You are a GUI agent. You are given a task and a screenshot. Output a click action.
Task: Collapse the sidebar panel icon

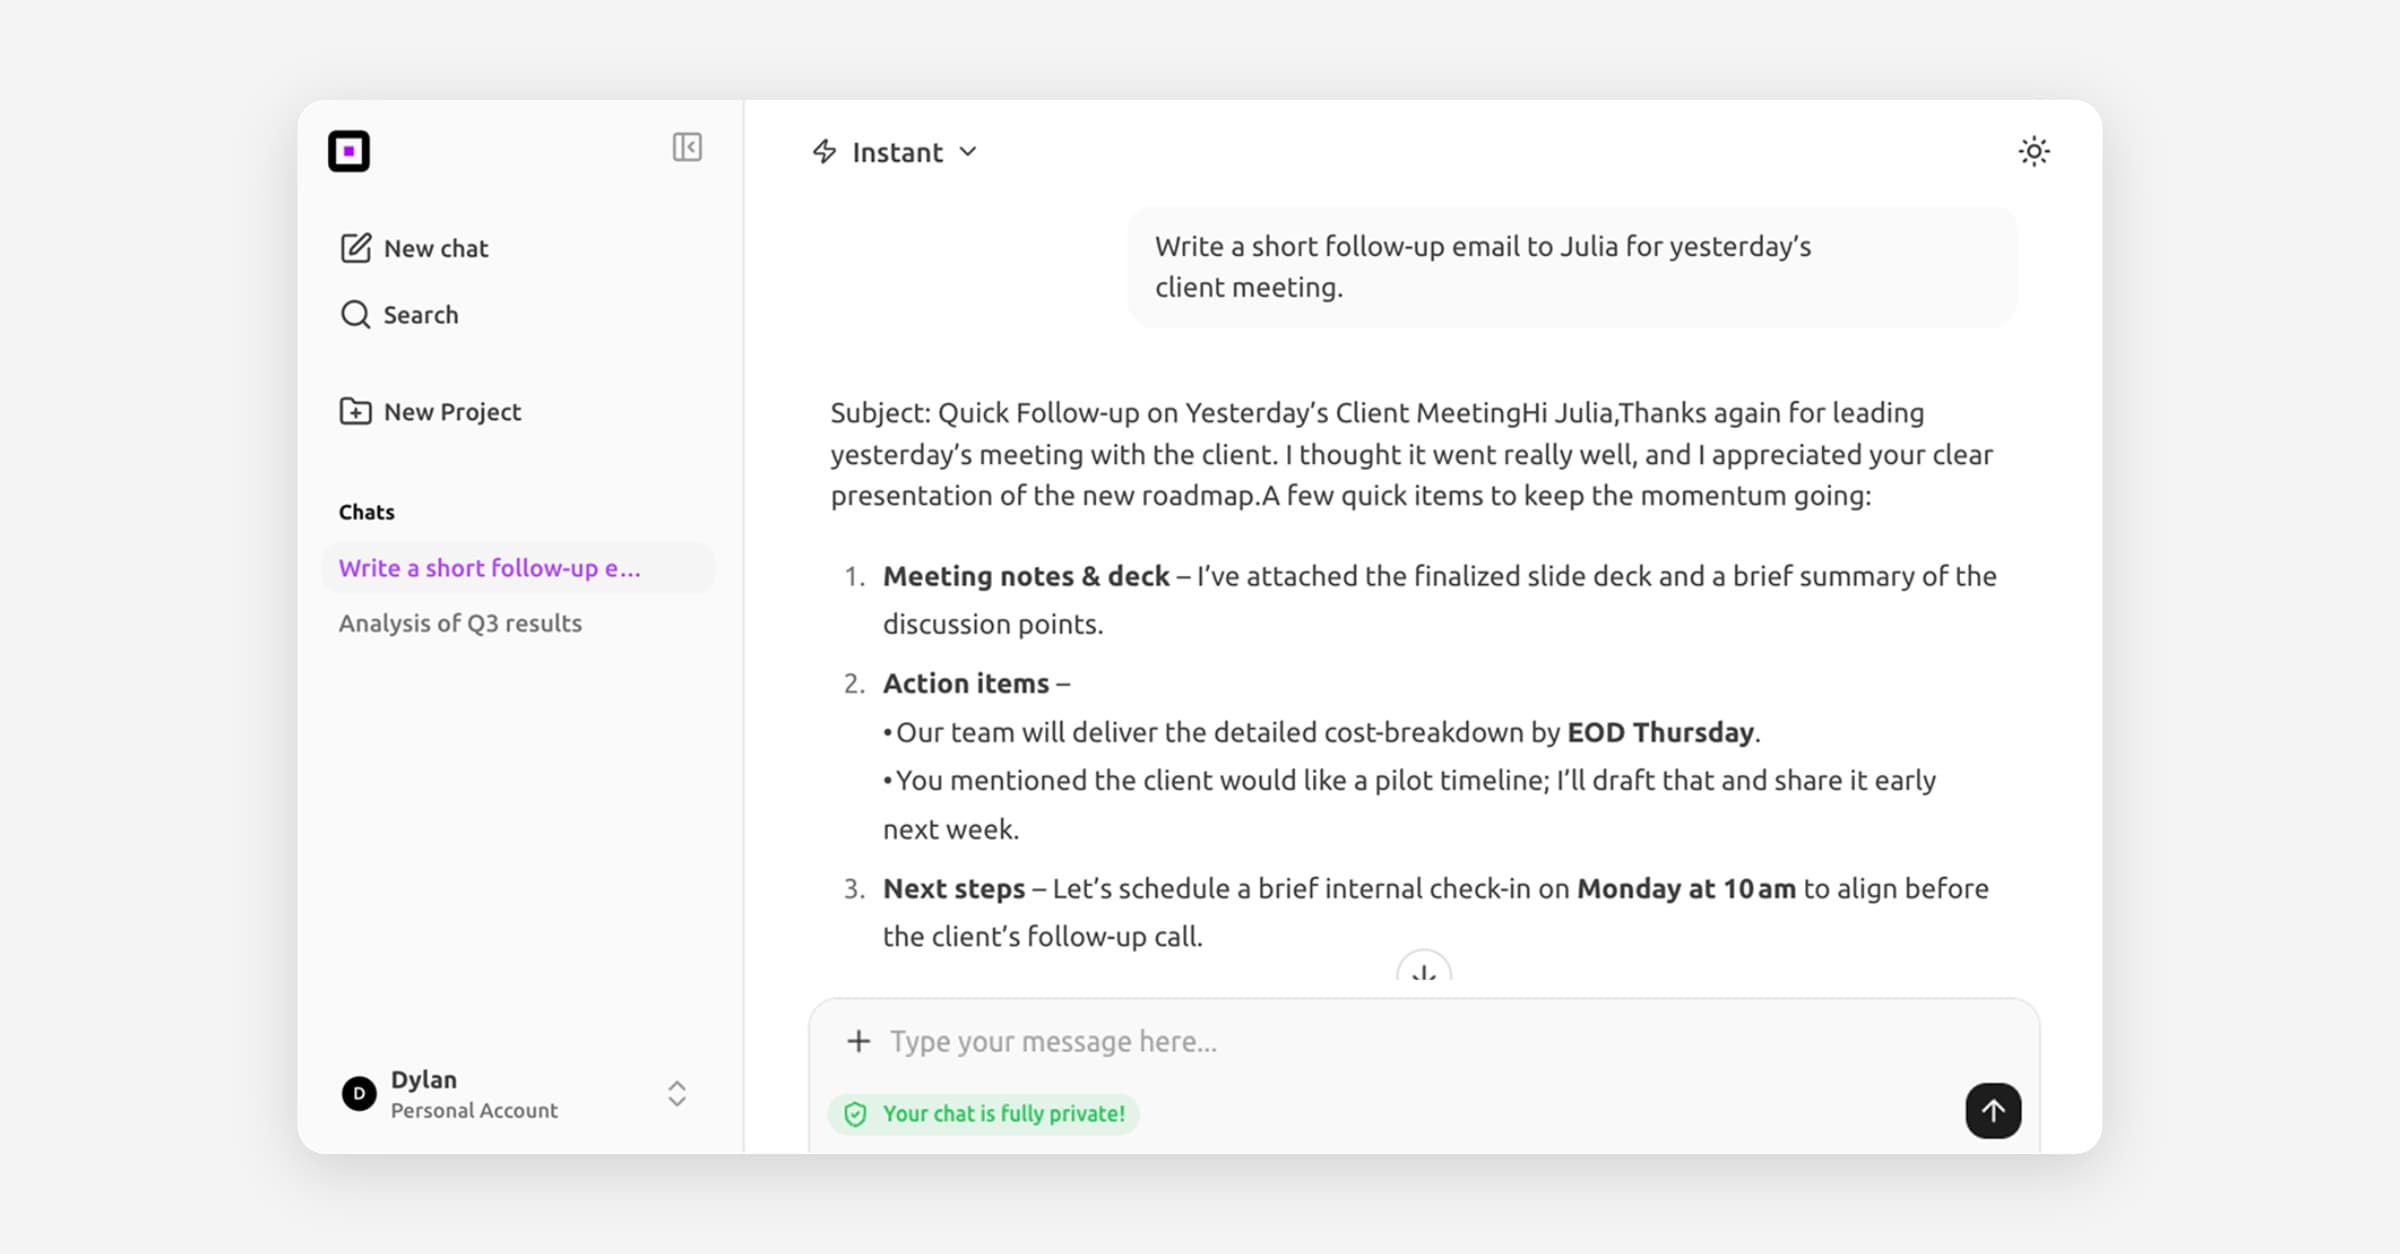686,147
